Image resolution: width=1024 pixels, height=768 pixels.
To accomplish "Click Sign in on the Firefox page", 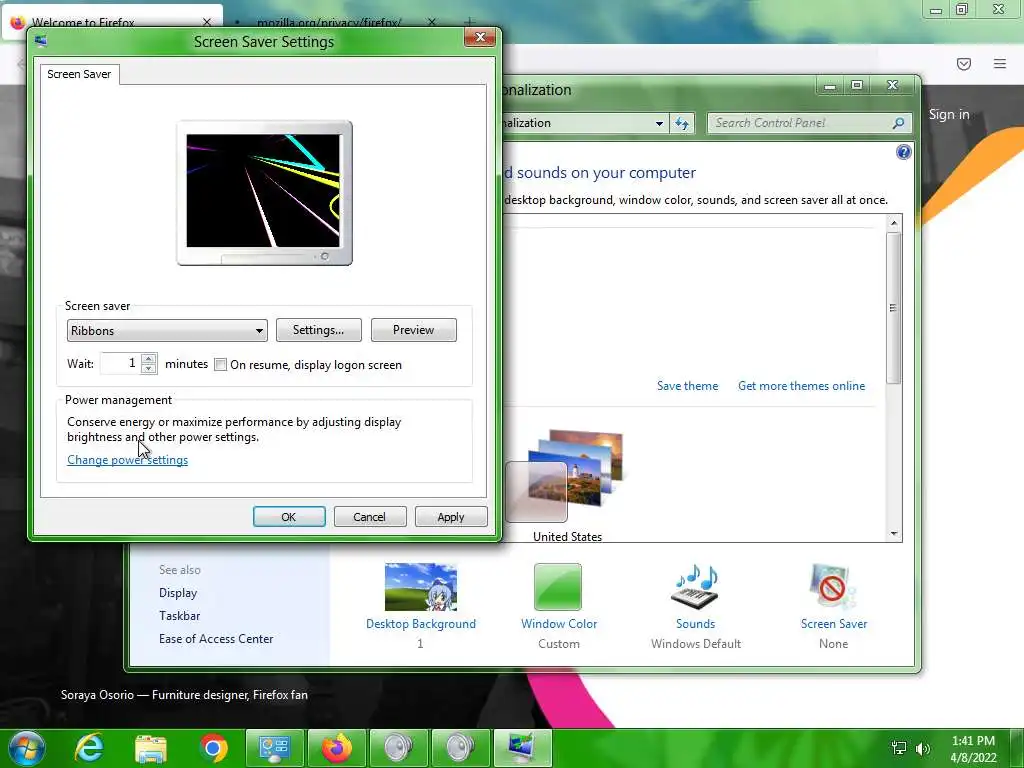I will pyautogui.click(x=949, y=114).
